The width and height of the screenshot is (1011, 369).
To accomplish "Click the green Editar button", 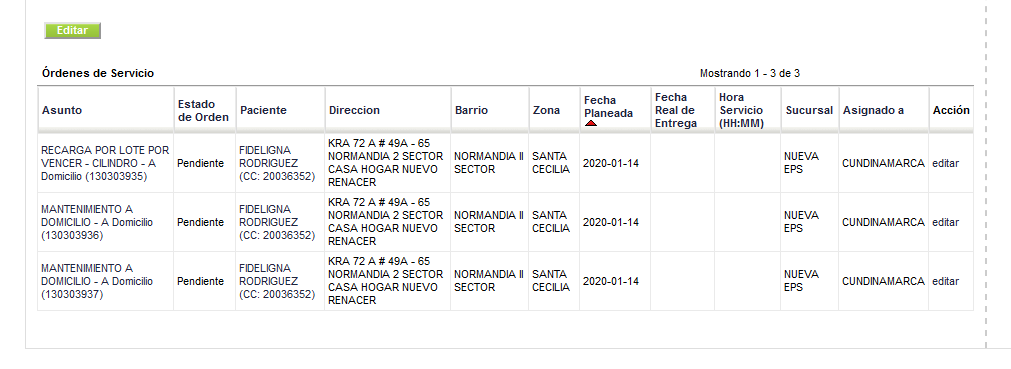I will click(x=72, y=30).
